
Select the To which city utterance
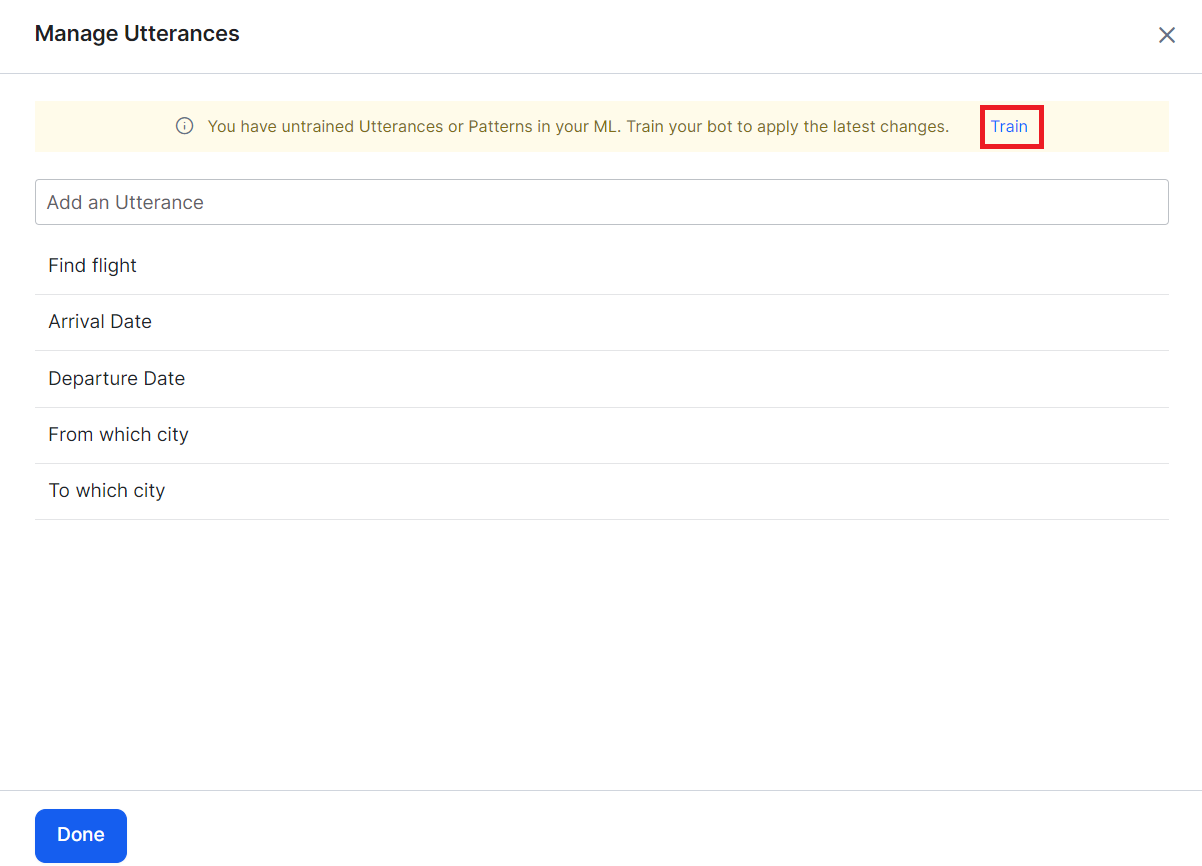pyautogui.click(x=107, y=491)
